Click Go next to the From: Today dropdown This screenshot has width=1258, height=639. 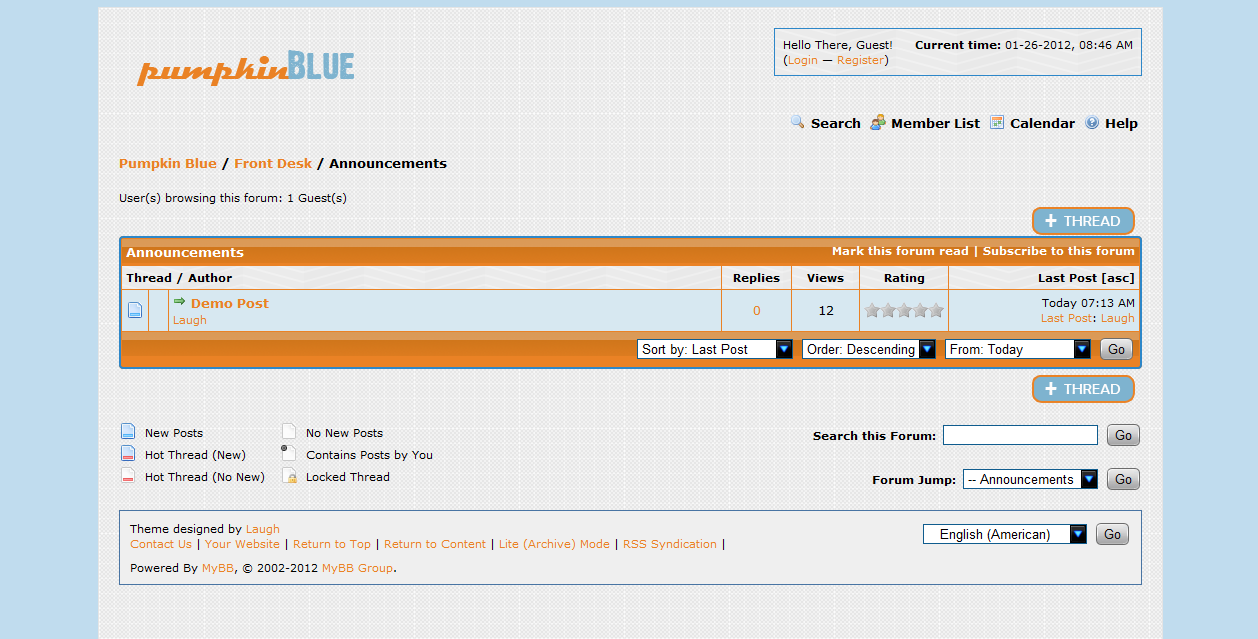1116,349
